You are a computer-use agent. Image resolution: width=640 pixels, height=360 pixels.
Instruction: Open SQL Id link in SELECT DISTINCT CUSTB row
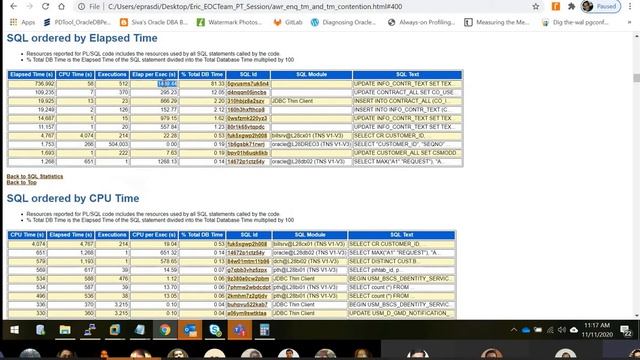(x=248, y=261)
